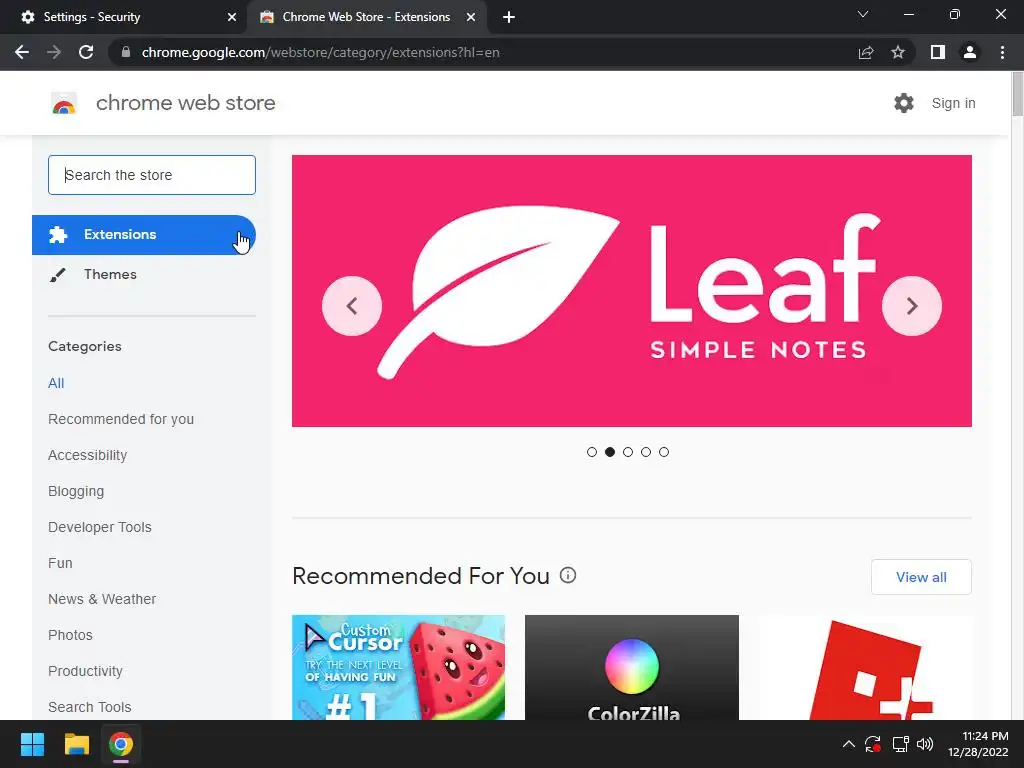Open a new browser tab
The width and height of the screenshot is (1024, 768).
pyautogui.click(x=509, y=17)
